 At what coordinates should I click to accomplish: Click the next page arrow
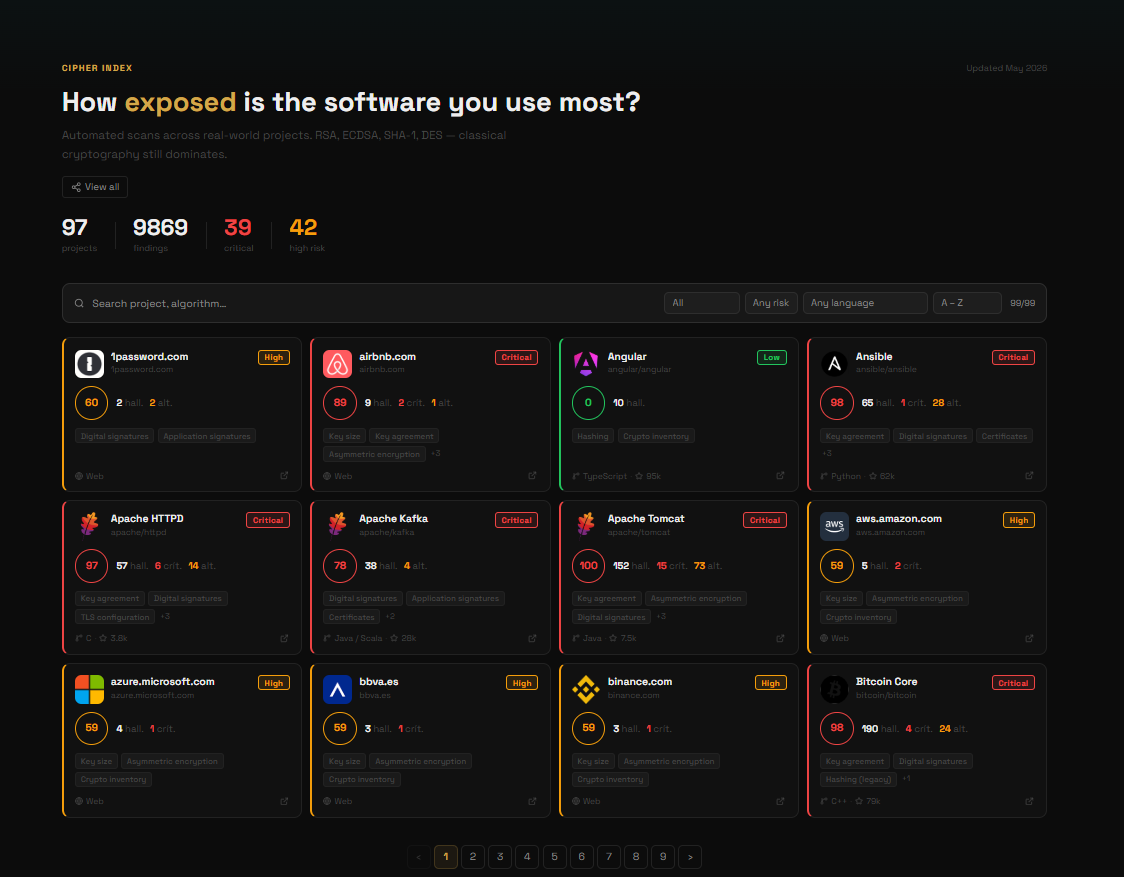pyautogui.click(x=690, y=856)
